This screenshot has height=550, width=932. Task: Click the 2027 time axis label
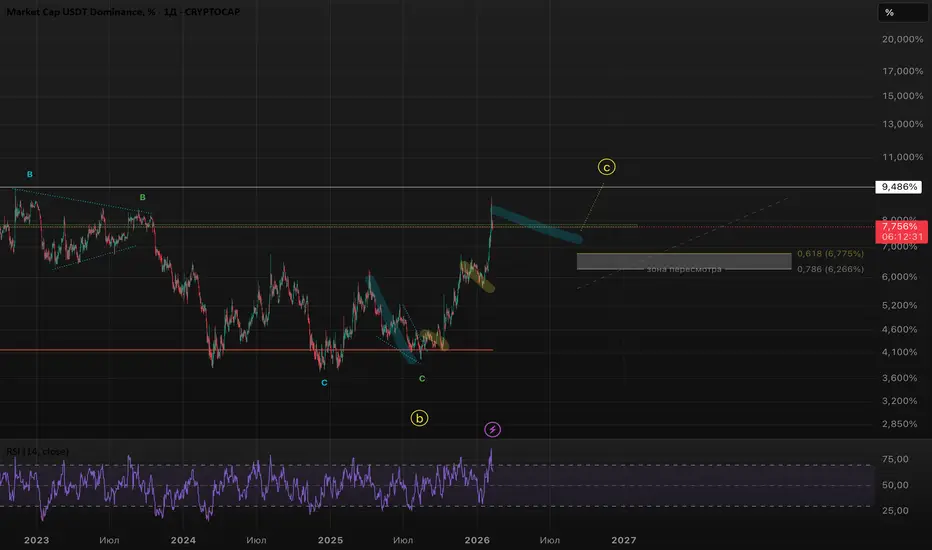coord(624,540)
